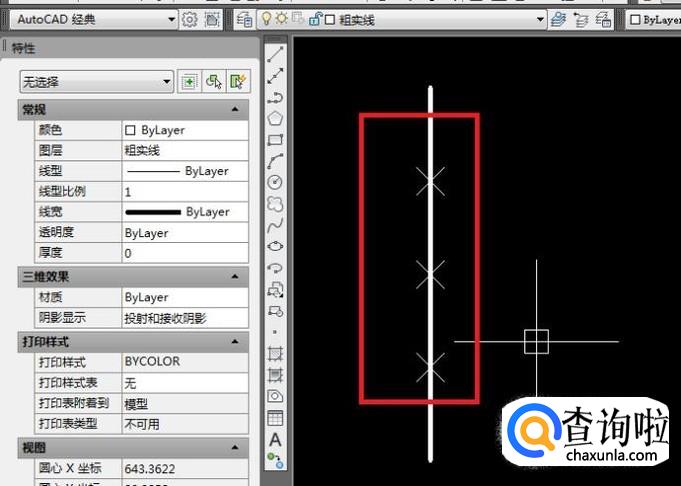Click the Workspace Settings gear icon
The width and height of the screenshot is (681, 486).
pos(190,19)
